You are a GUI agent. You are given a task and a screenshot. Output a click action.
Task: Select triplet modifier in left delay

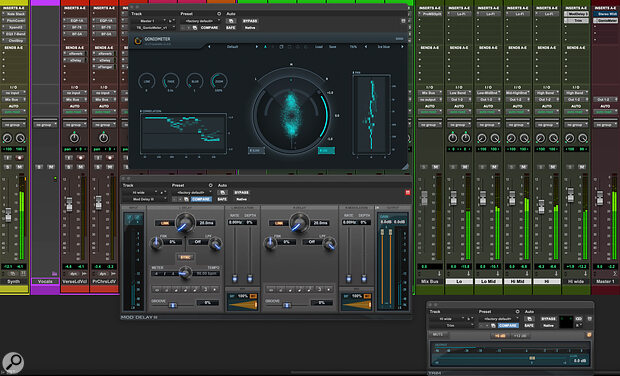click(205, 289)
